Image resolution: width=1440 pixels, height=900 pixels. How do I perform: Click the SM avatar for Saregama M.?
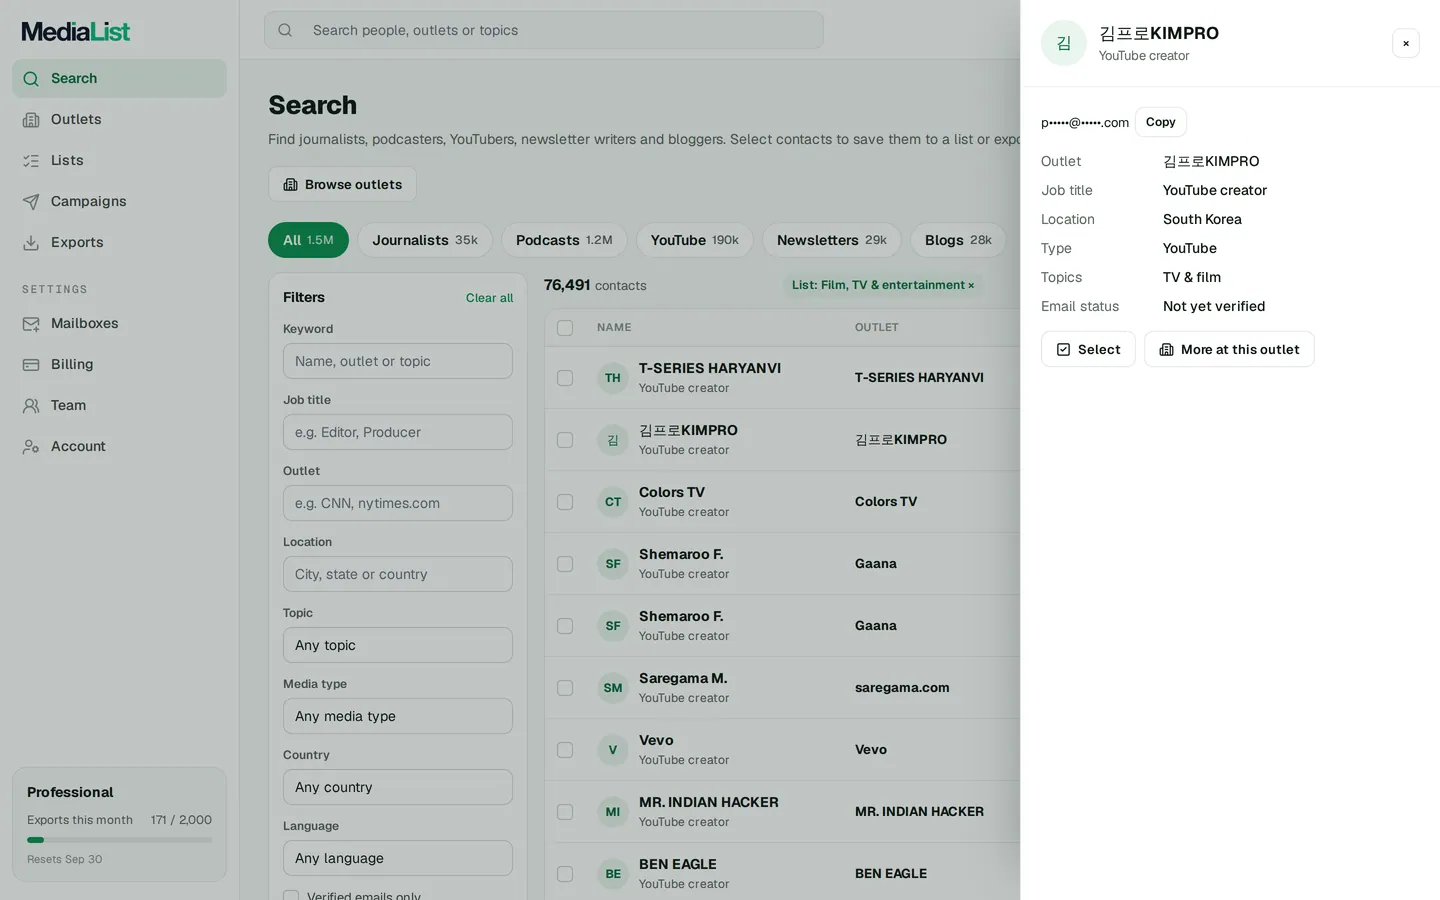point(613,688)
